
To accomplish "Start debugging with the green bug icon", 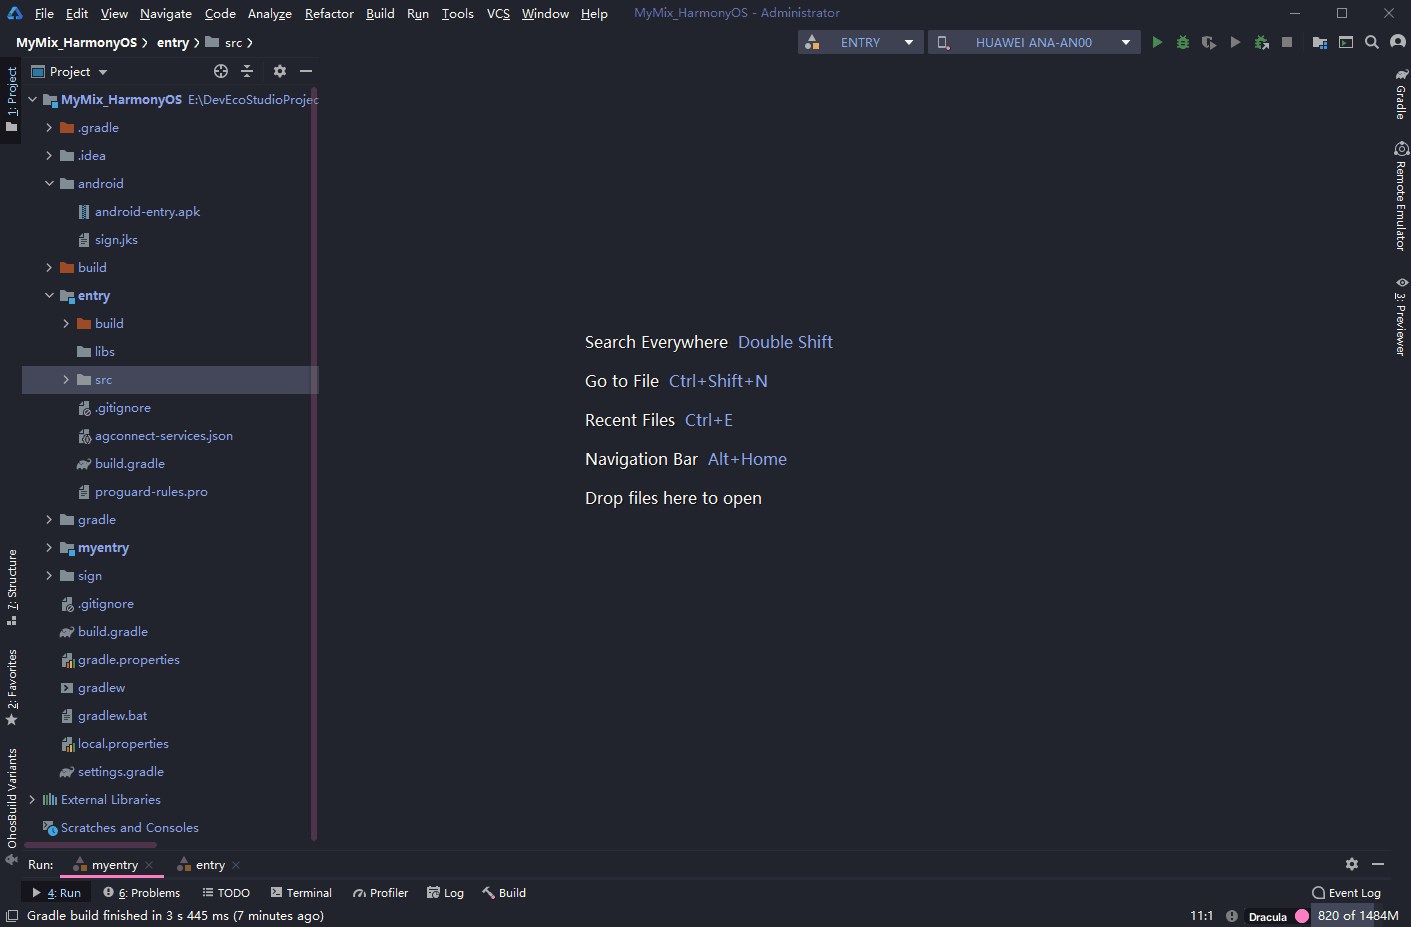I will [1183, 42].
